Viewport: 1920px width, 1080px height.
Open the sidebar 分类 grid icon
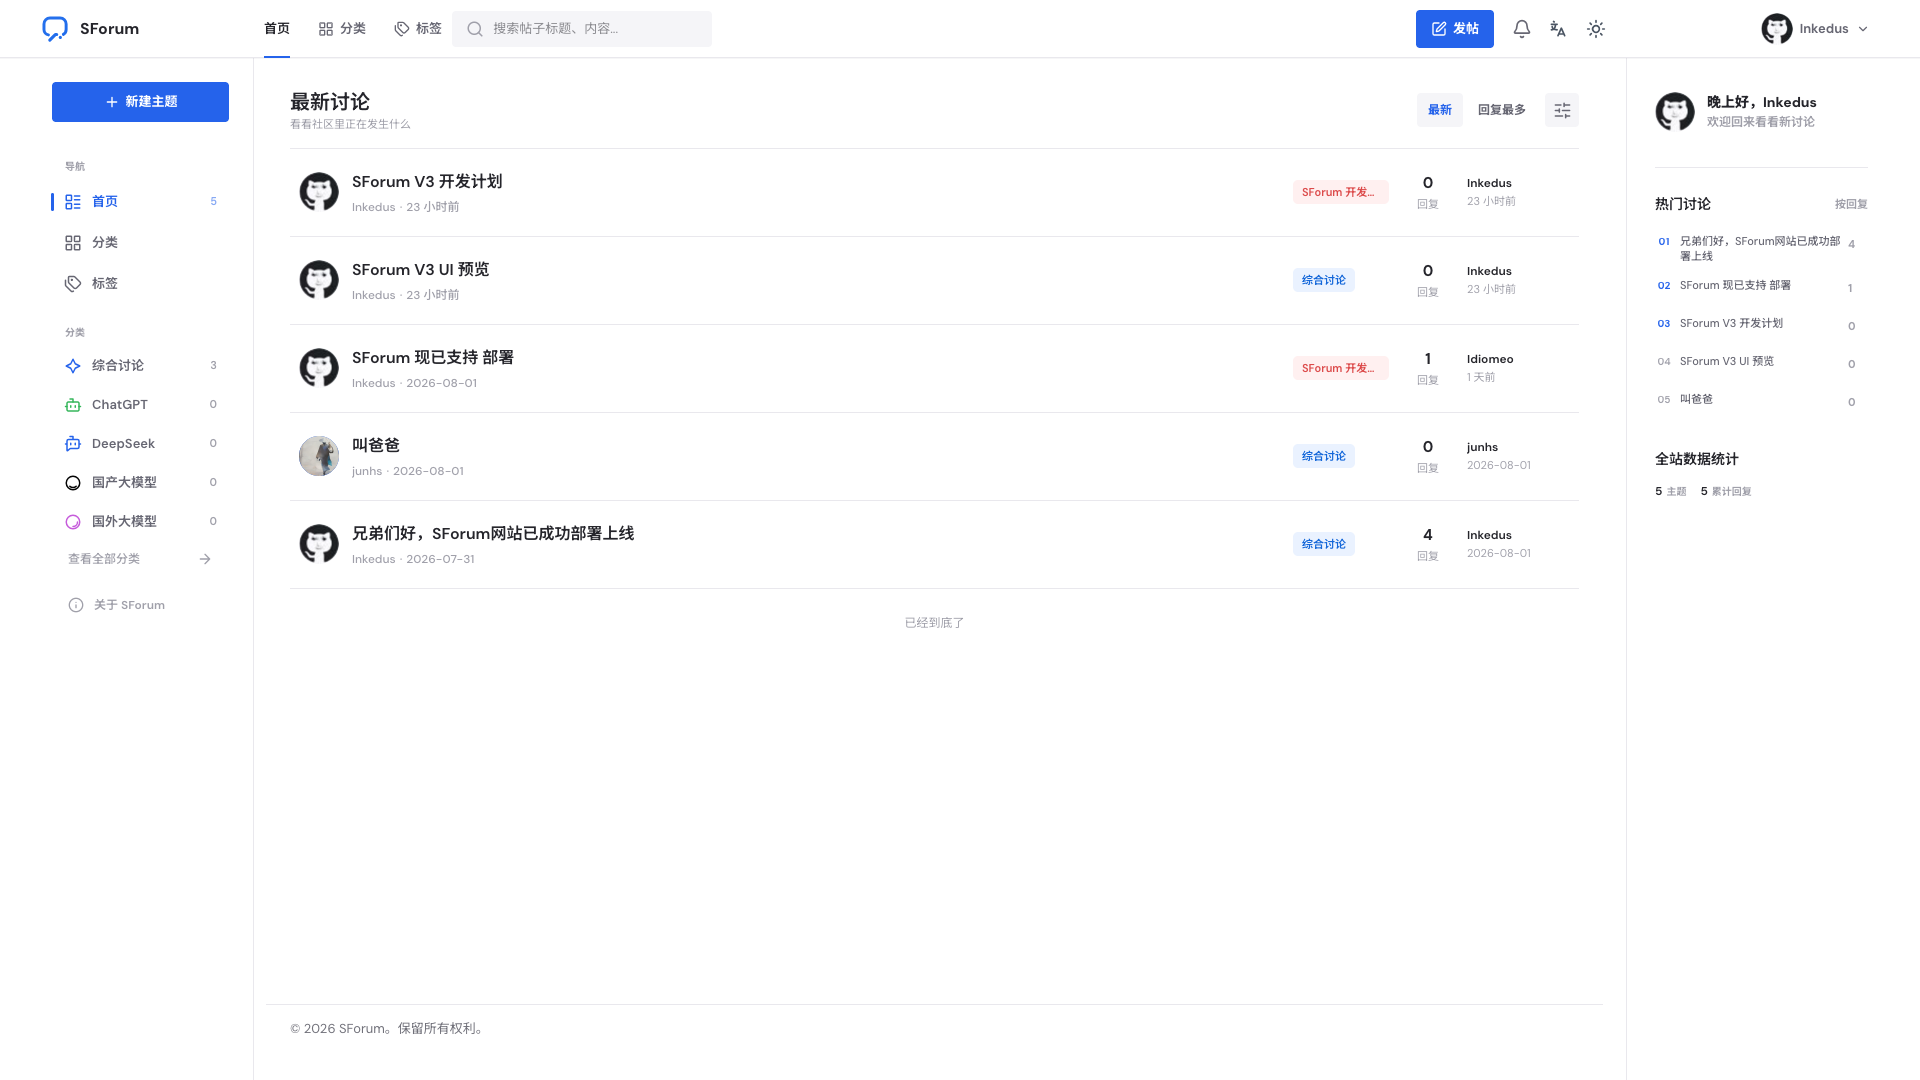(73, 243)
